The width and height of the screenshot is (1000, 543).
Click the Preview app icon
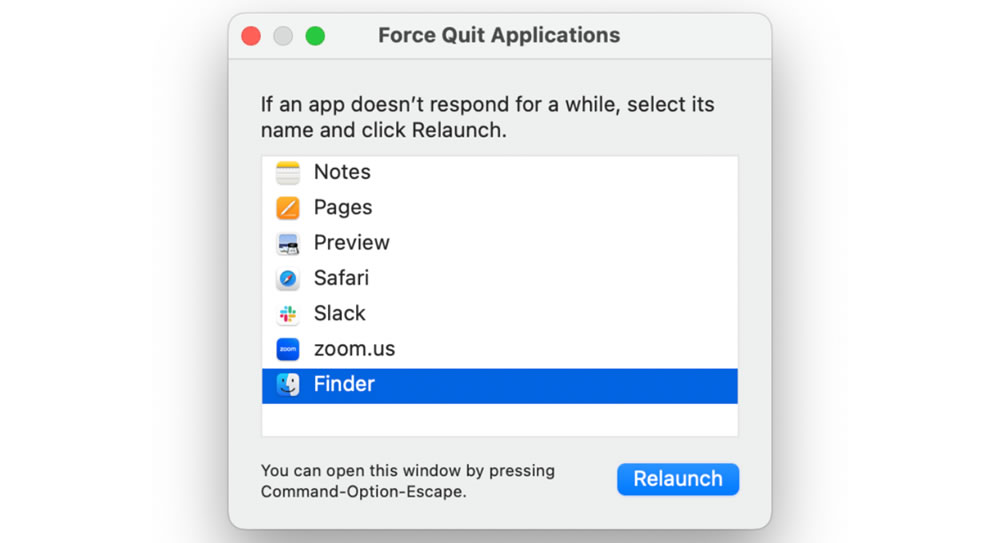tap(288, 243)
